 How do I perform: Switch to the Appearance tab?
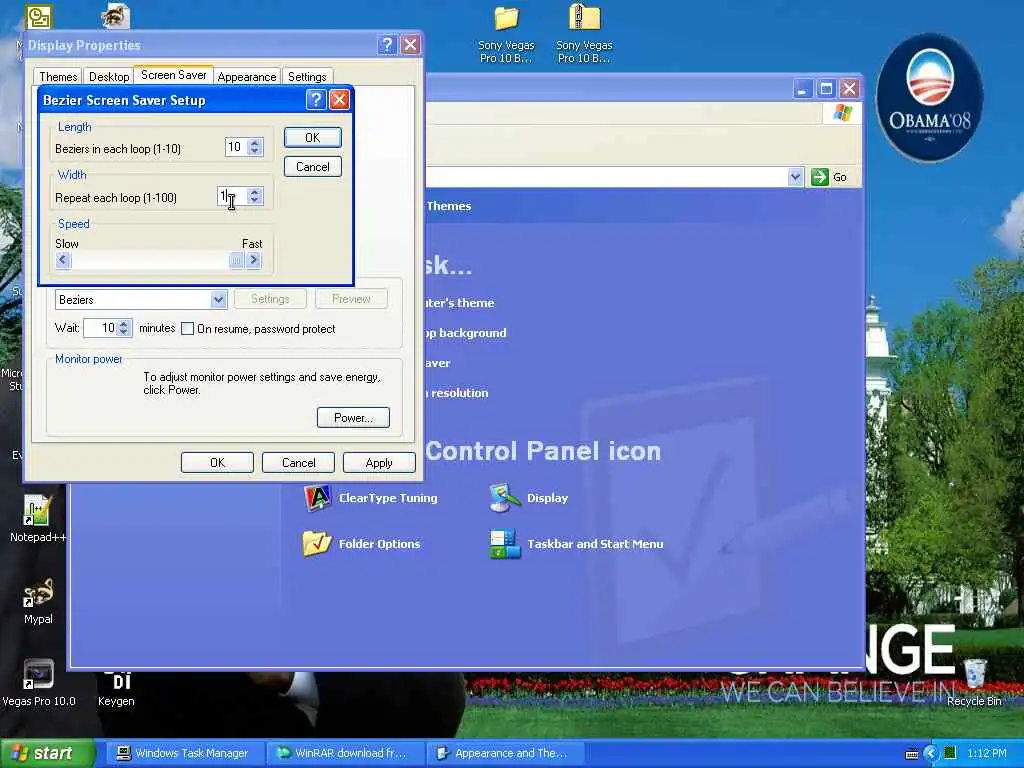coord(247,76)
